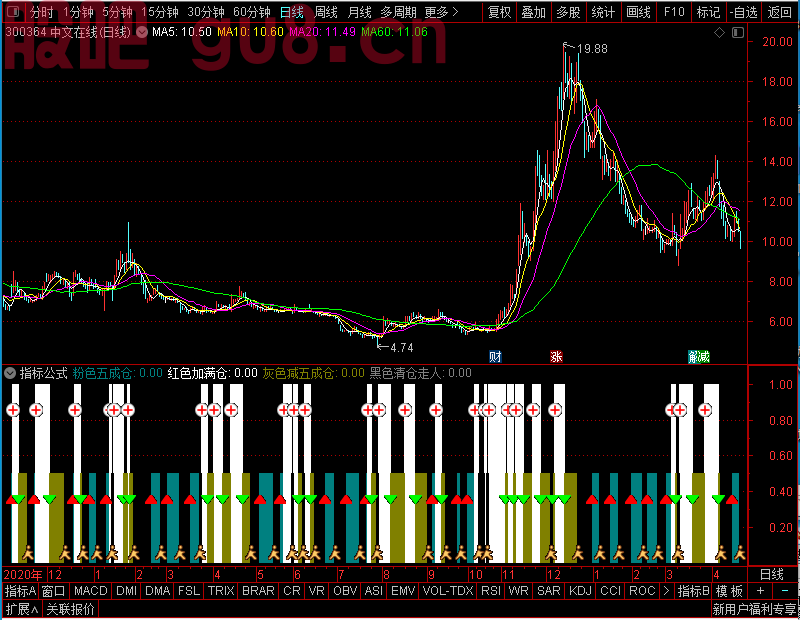
Task: Switch to 周线 weekly chart
Action: pyautogui.click(x=326, y=12)
